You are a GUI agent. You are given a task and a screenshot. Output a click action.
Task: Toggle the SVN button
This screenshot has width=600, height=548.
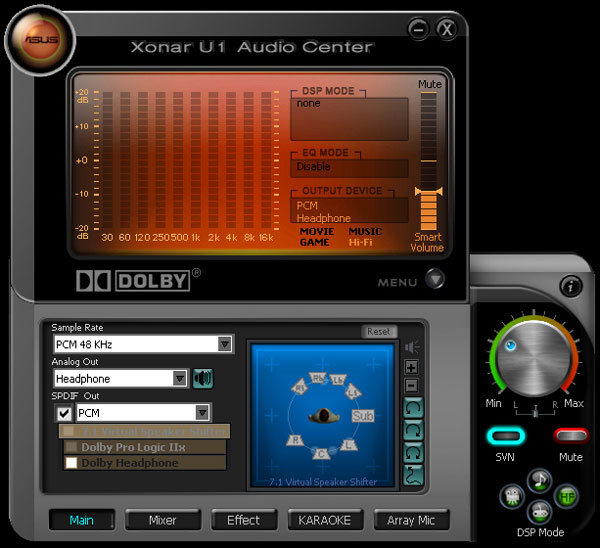click(506, 436)
